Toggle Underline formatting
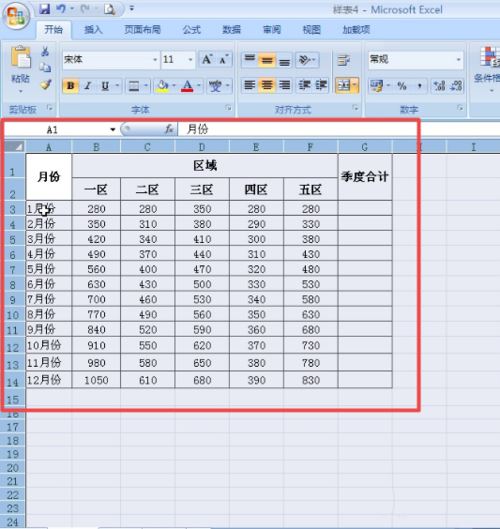Viewport: 500px width, 529px height. [x=105, y=86]
